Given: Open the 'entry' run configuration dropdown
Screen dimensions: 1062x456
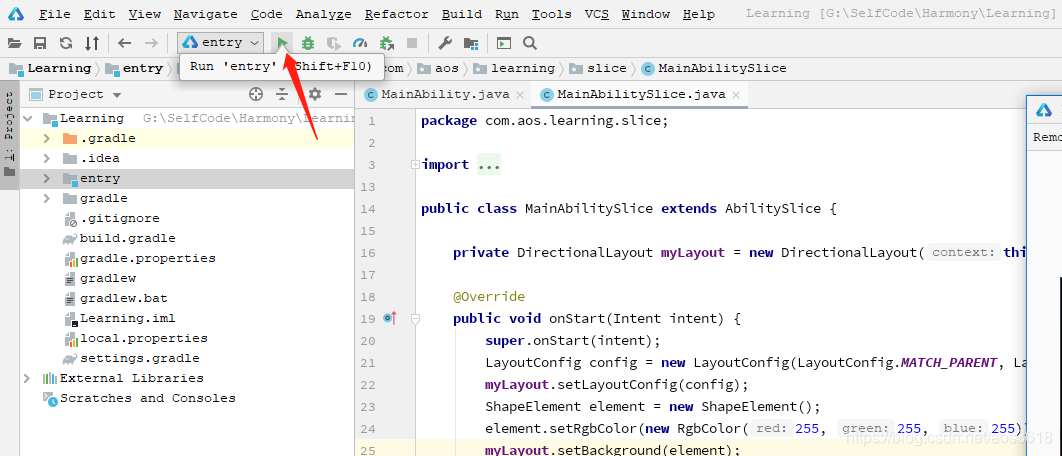Looking at the screenshot, I should (221, 43).
